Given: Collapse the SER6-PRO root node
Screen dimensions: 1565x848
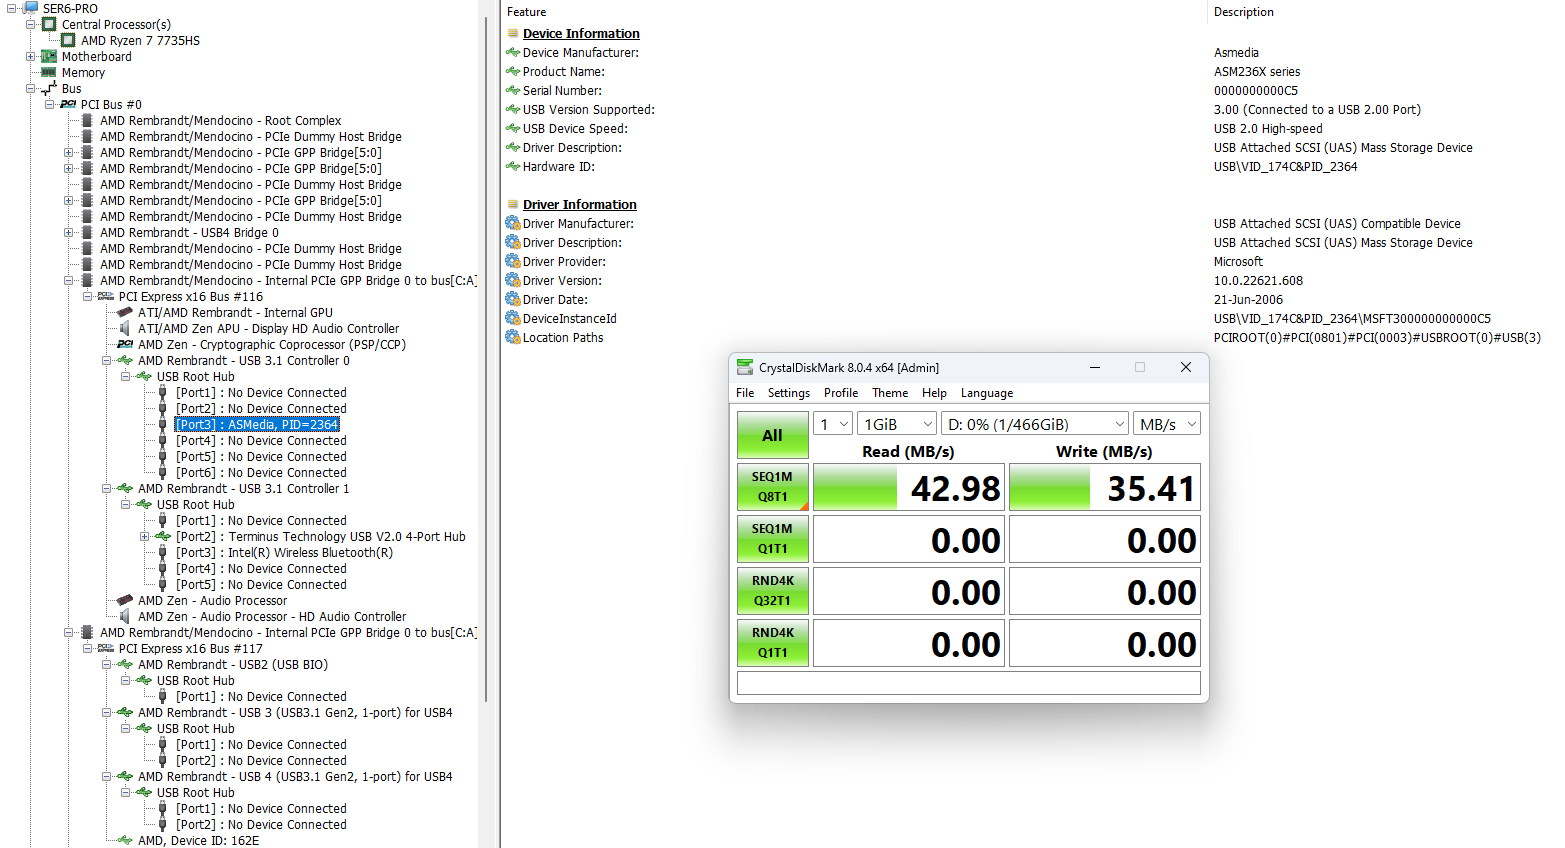Looking at the screenshot, I should (x=11, y=8).
